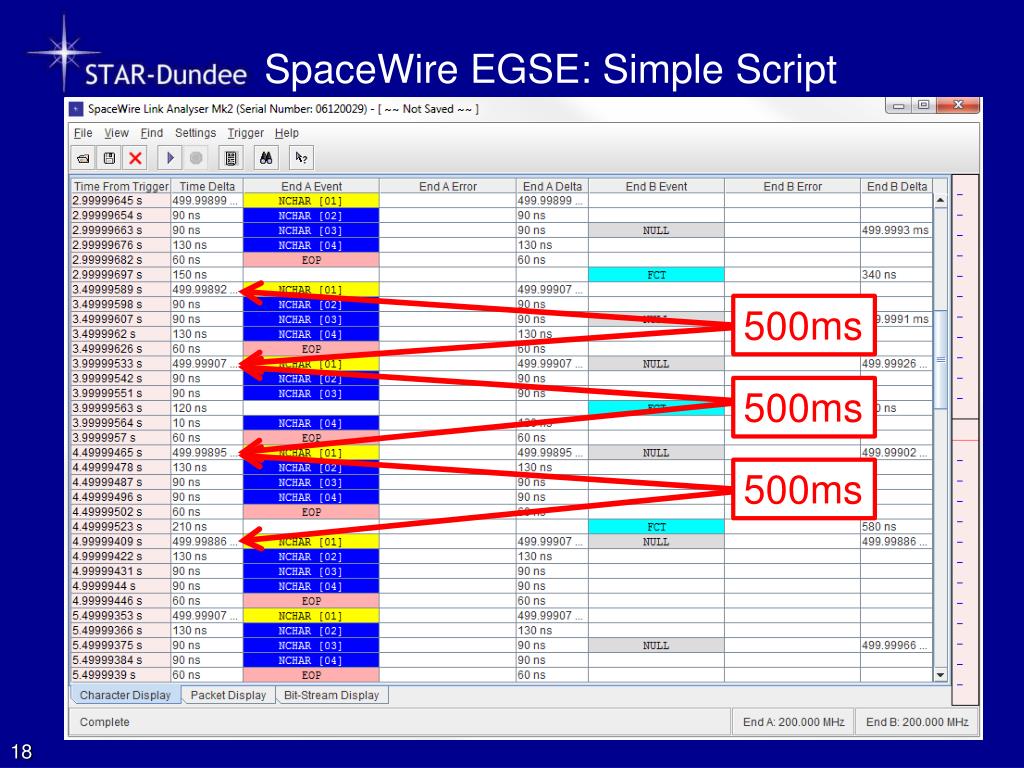Click NCHAR [03] at 4.49999487 s

[311, 483]
